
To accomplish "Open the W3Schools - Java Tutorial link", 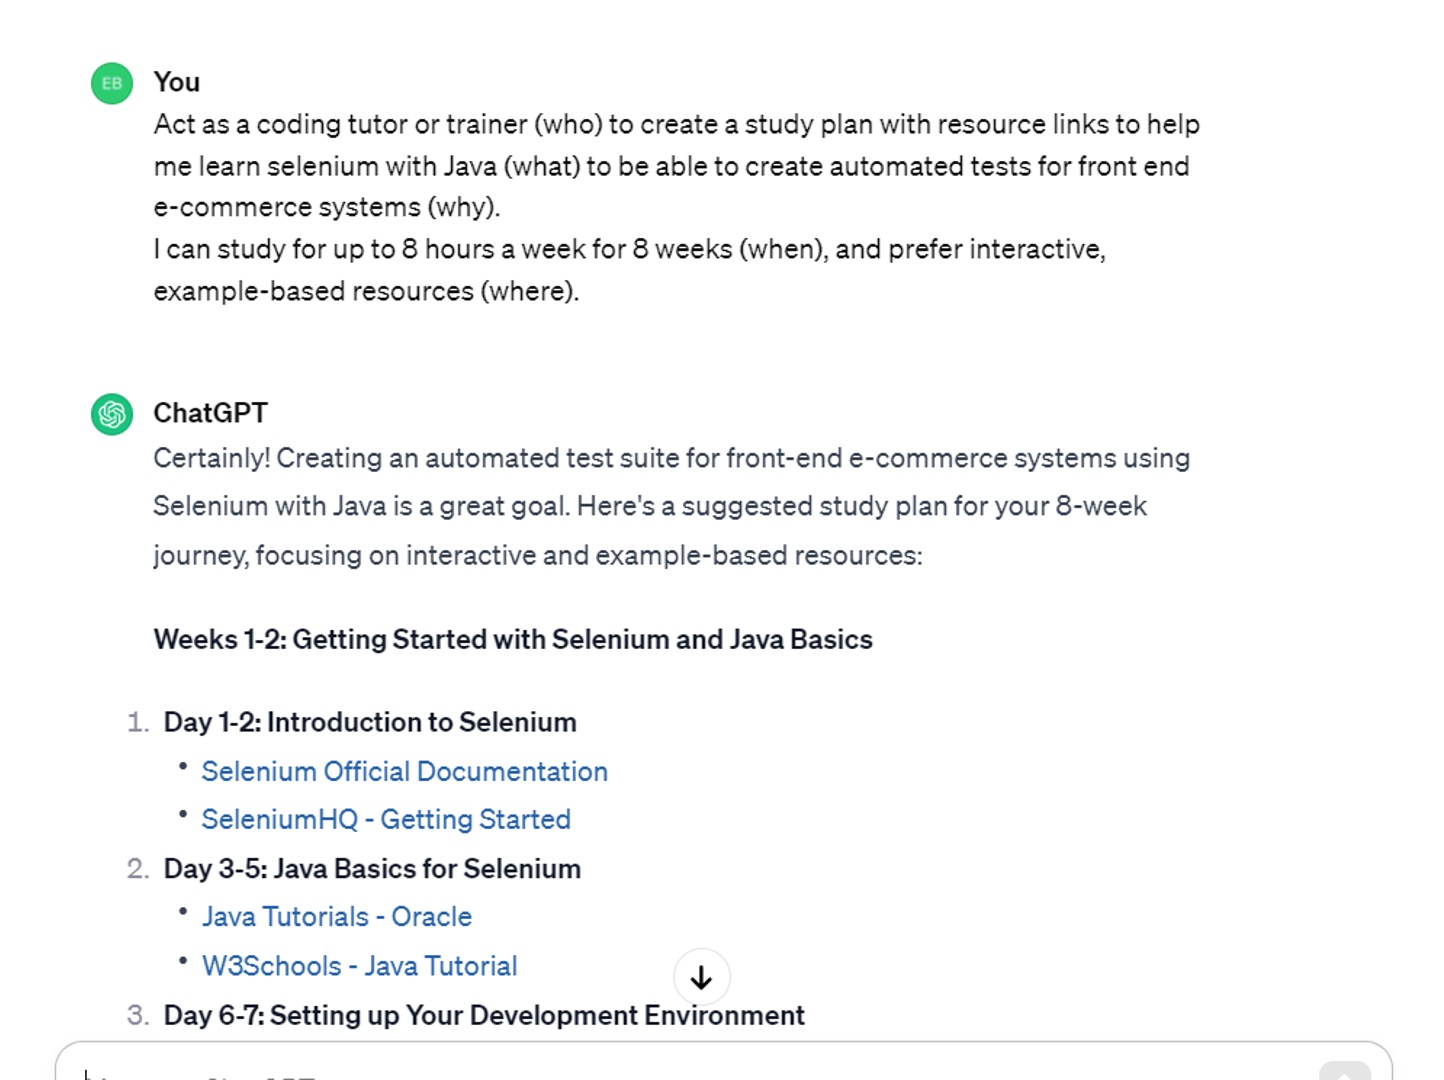I will click(x=359, y=965).
